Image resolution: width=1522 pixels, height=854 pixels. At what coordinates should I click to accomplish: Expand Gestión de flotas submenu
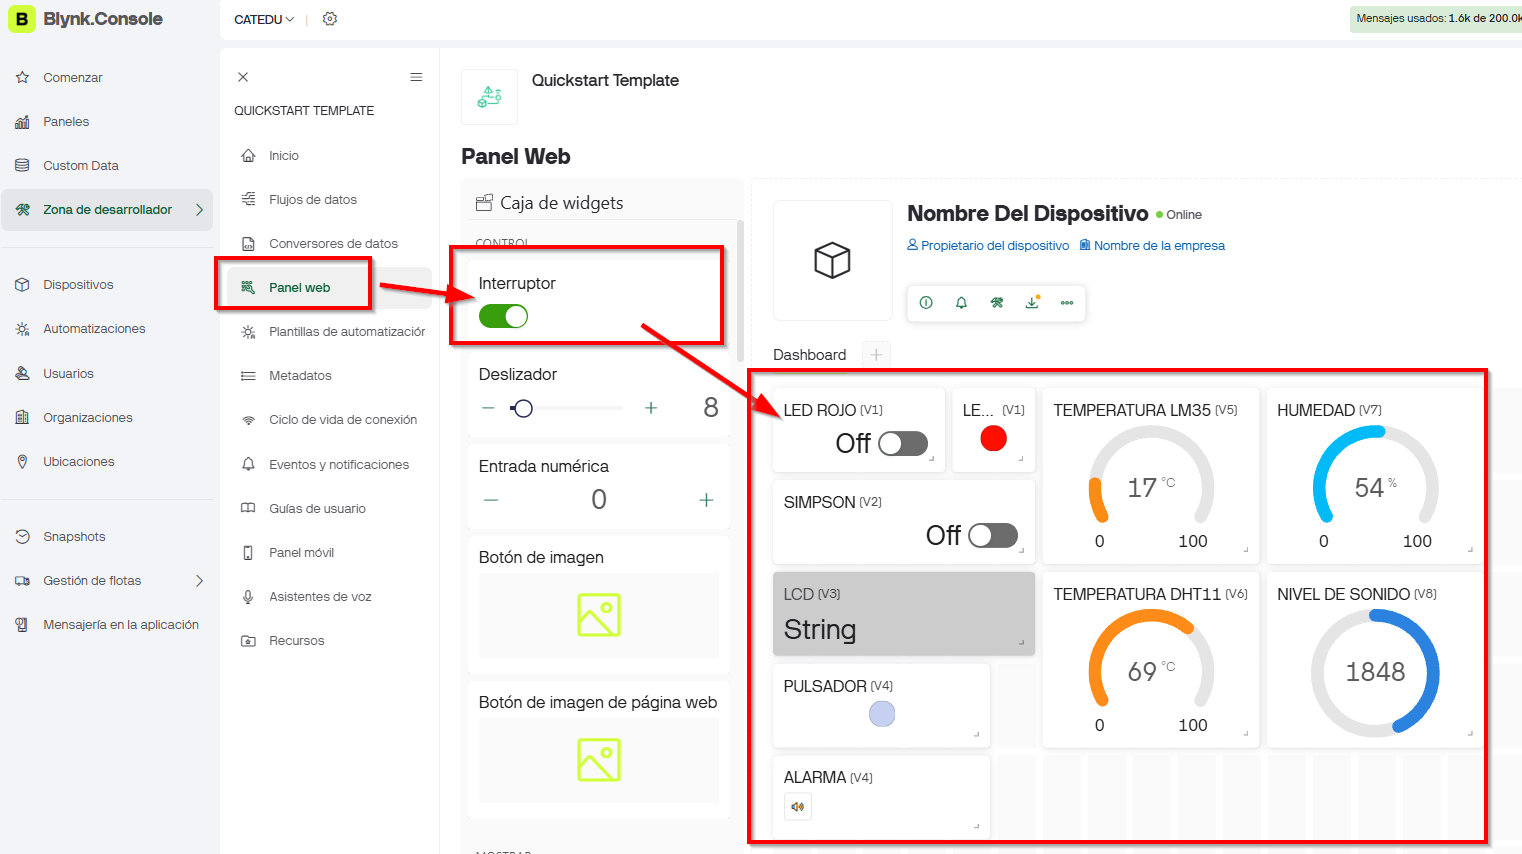199,581
